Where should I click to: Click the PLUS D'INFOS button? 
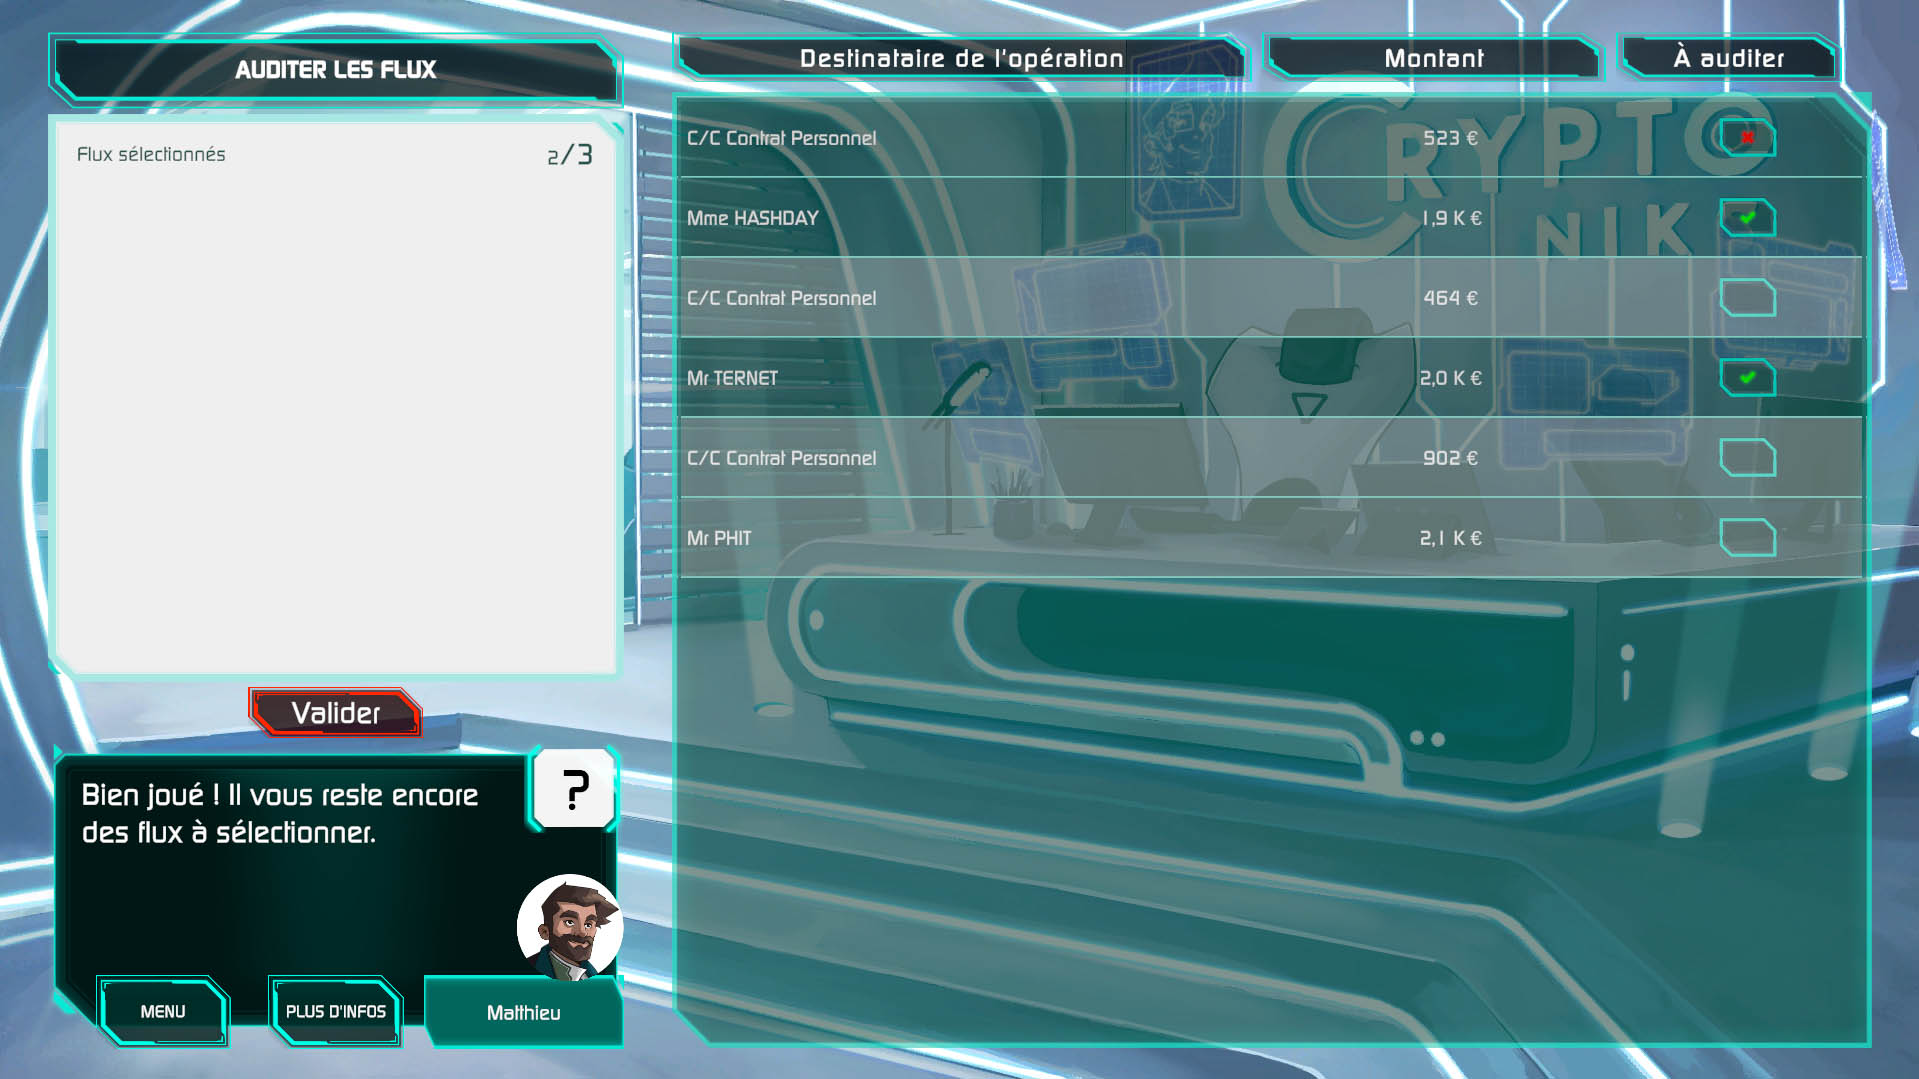click(x=336, y=1011)
